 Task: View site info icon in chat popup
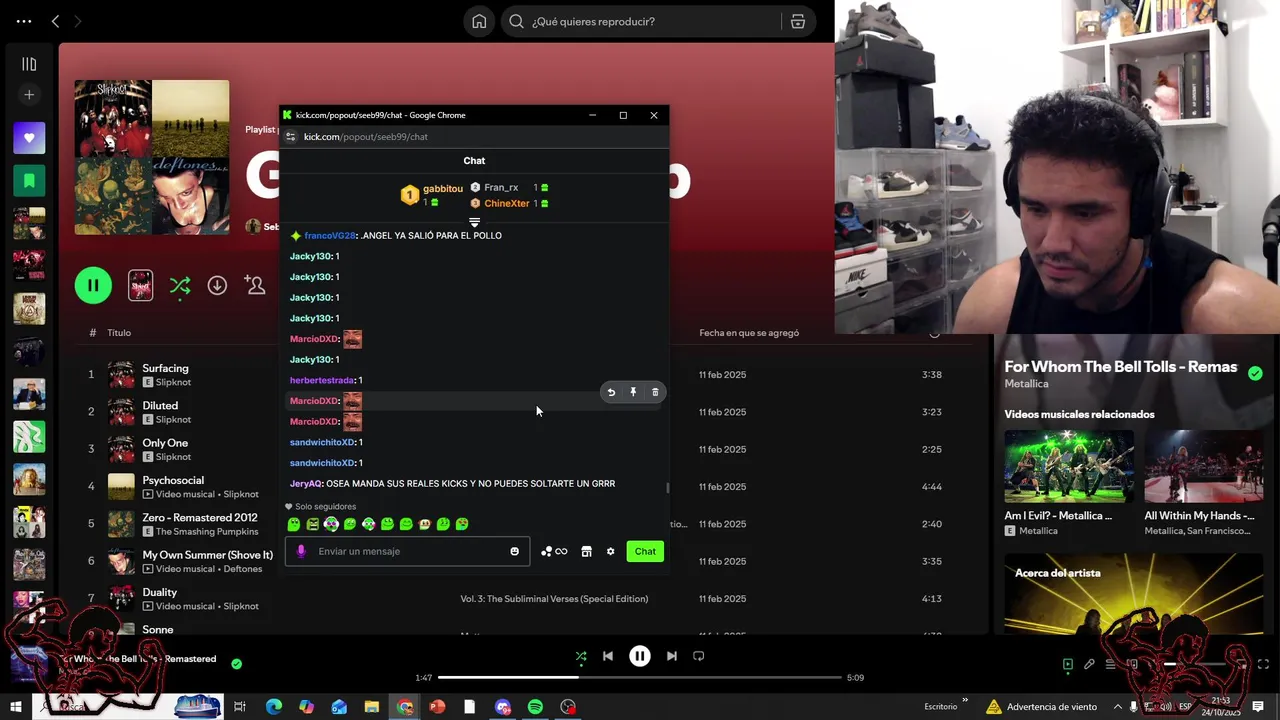(x=291, y=137)
